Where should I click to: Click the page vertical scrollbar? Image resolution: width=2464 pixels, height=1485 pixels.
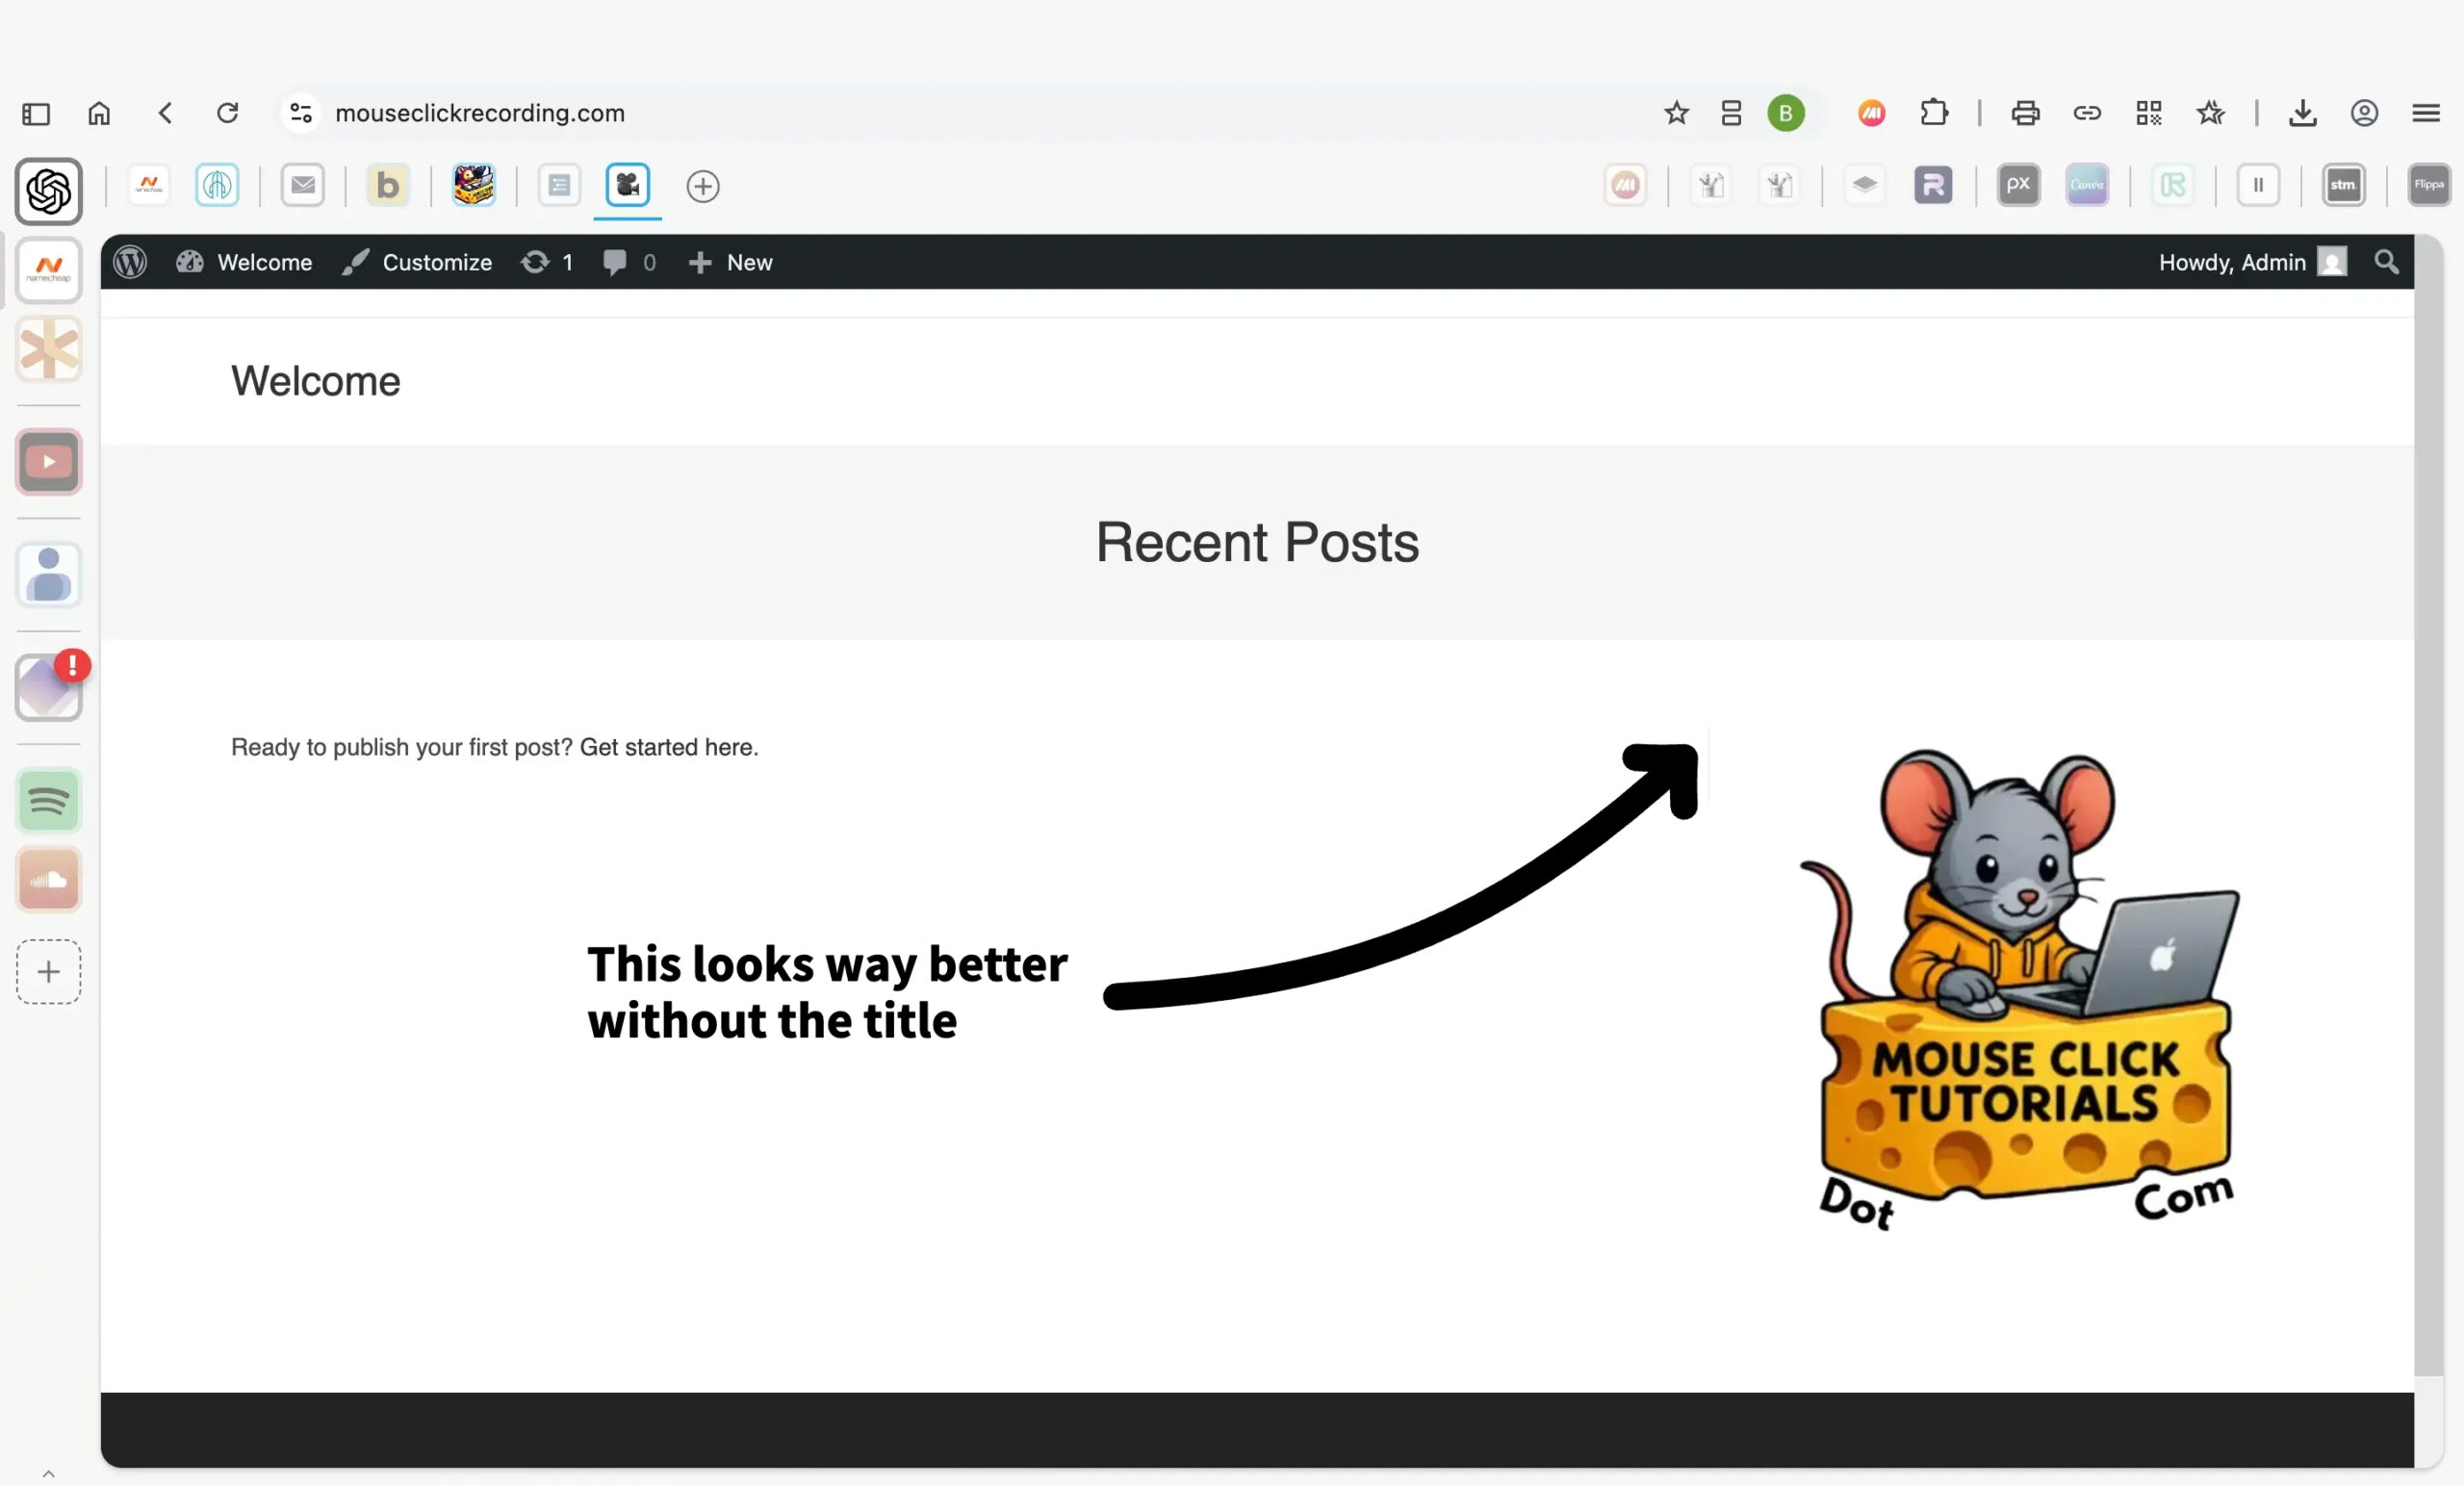(2428, 800)
